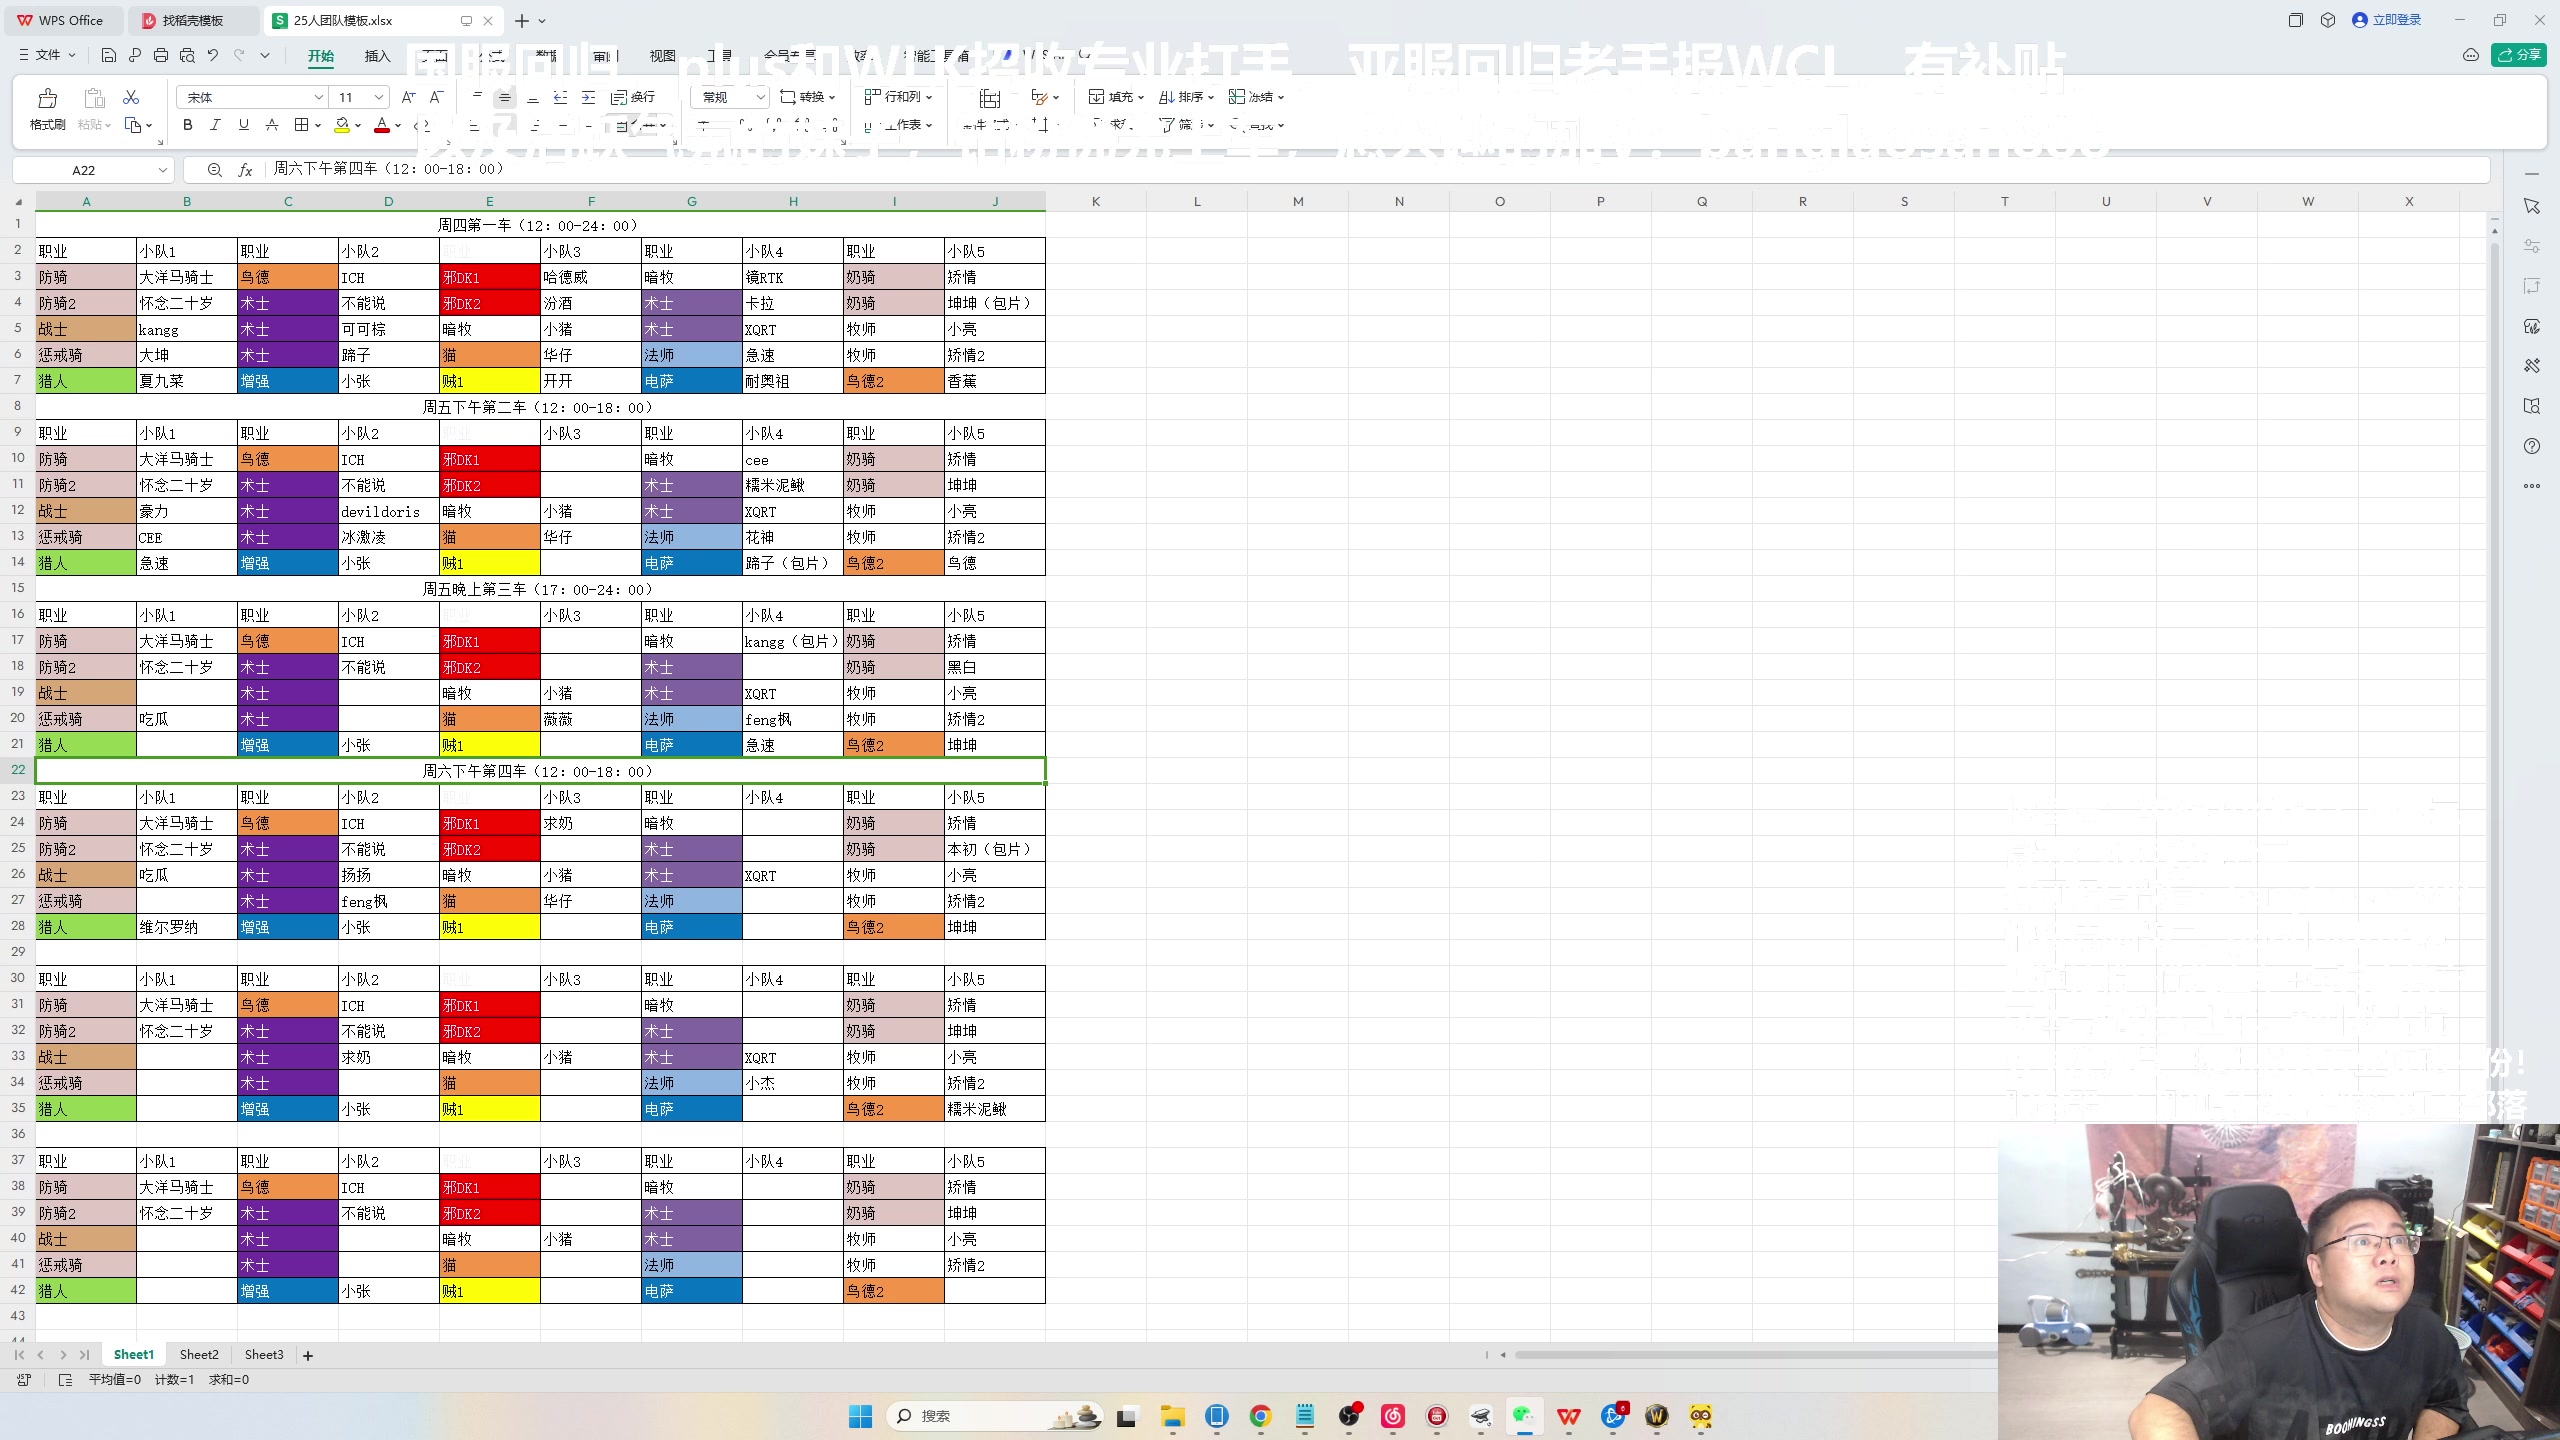Expand the font size 11 dropdown
2560x1440 pixels.
pos(379,97)
